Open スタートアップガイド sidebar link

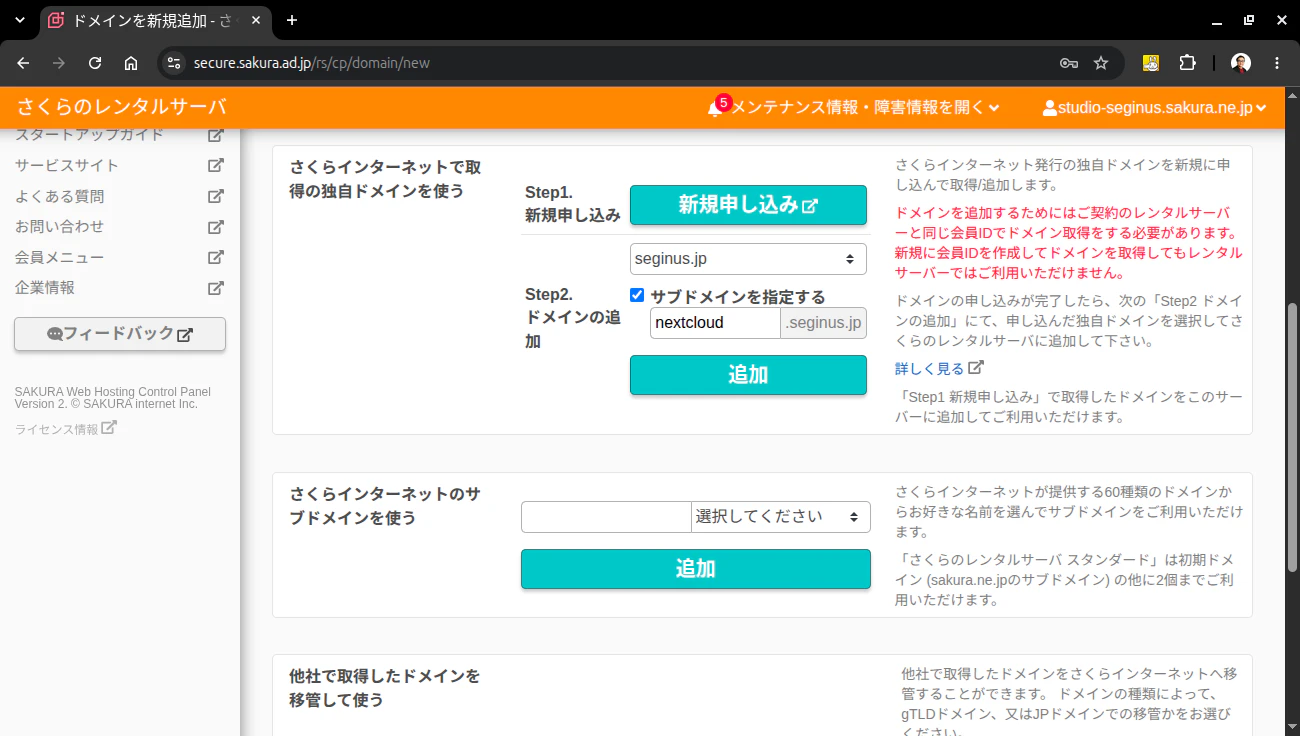[89, 135]
